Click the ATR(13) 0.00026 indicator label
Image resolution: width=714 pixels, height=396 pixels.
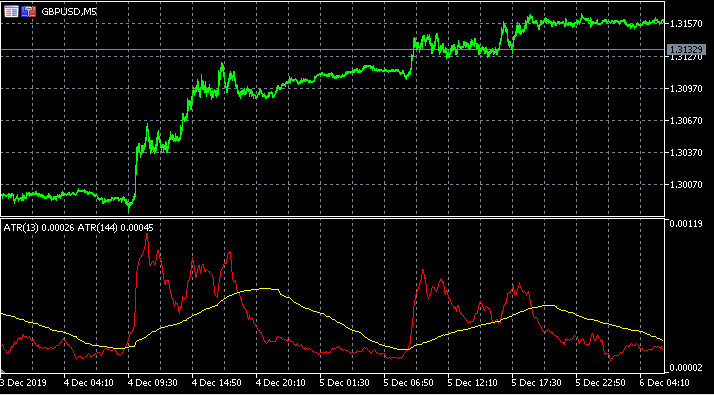(x=39, y=228)
